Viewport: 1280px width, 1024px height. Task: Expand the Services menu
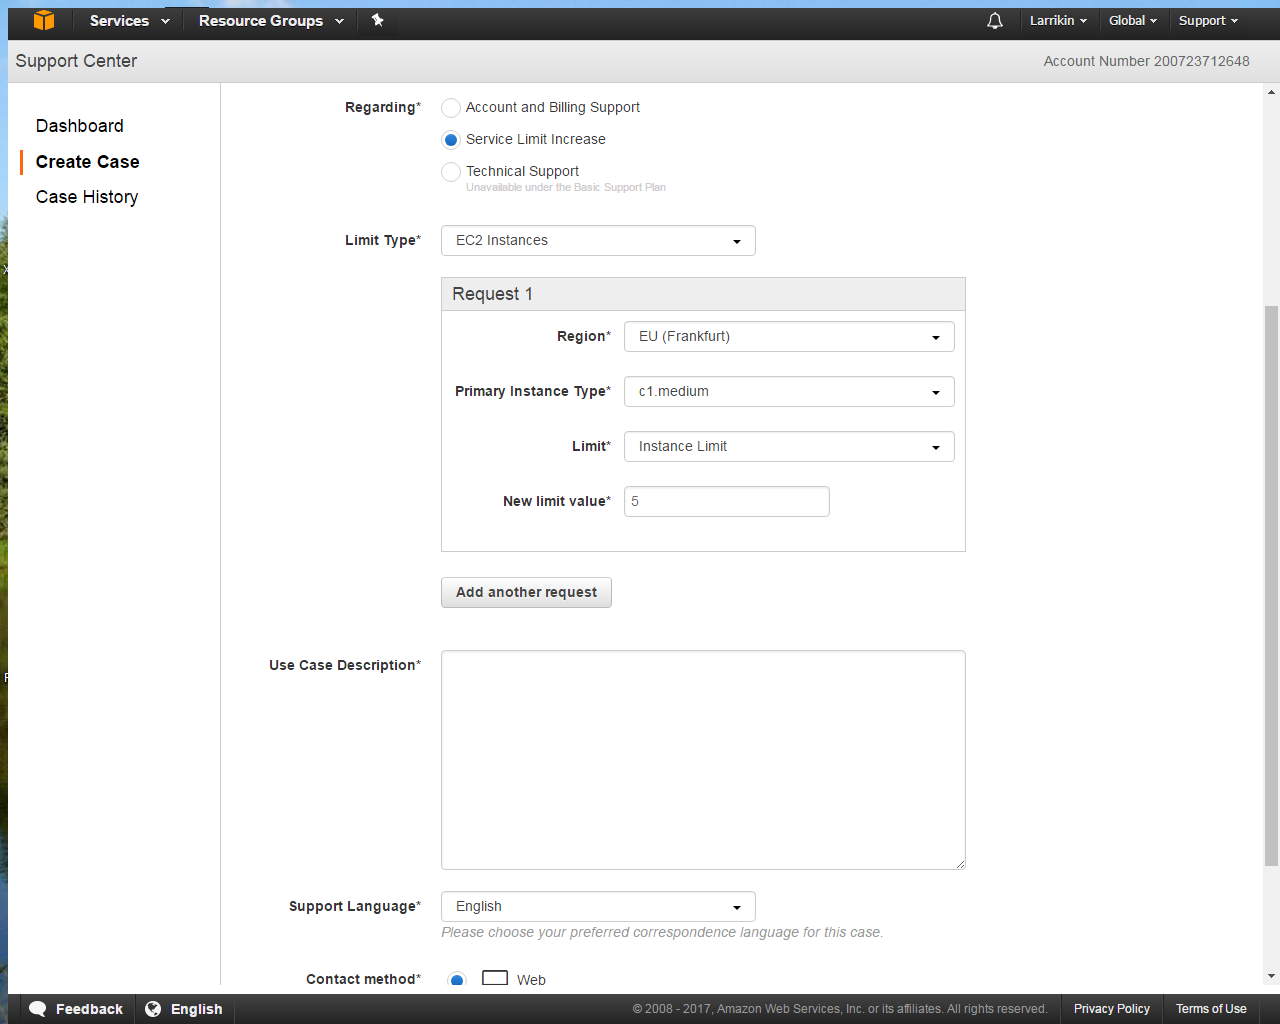(129, 21)
